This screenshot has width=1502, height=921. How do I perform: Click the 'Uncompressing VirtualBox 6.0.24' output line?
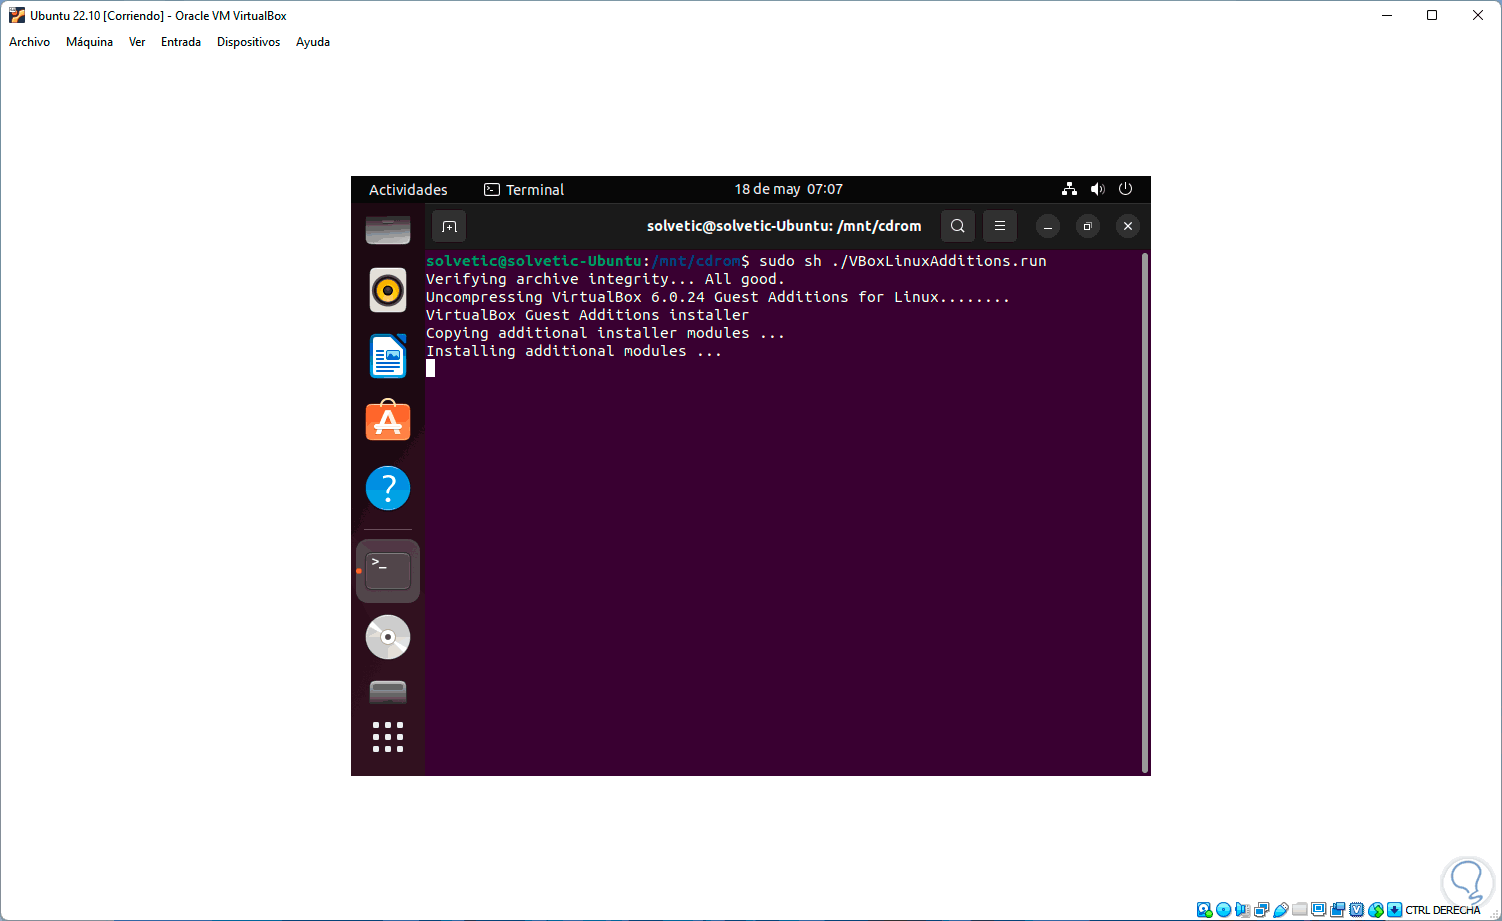tap(718, 297)
